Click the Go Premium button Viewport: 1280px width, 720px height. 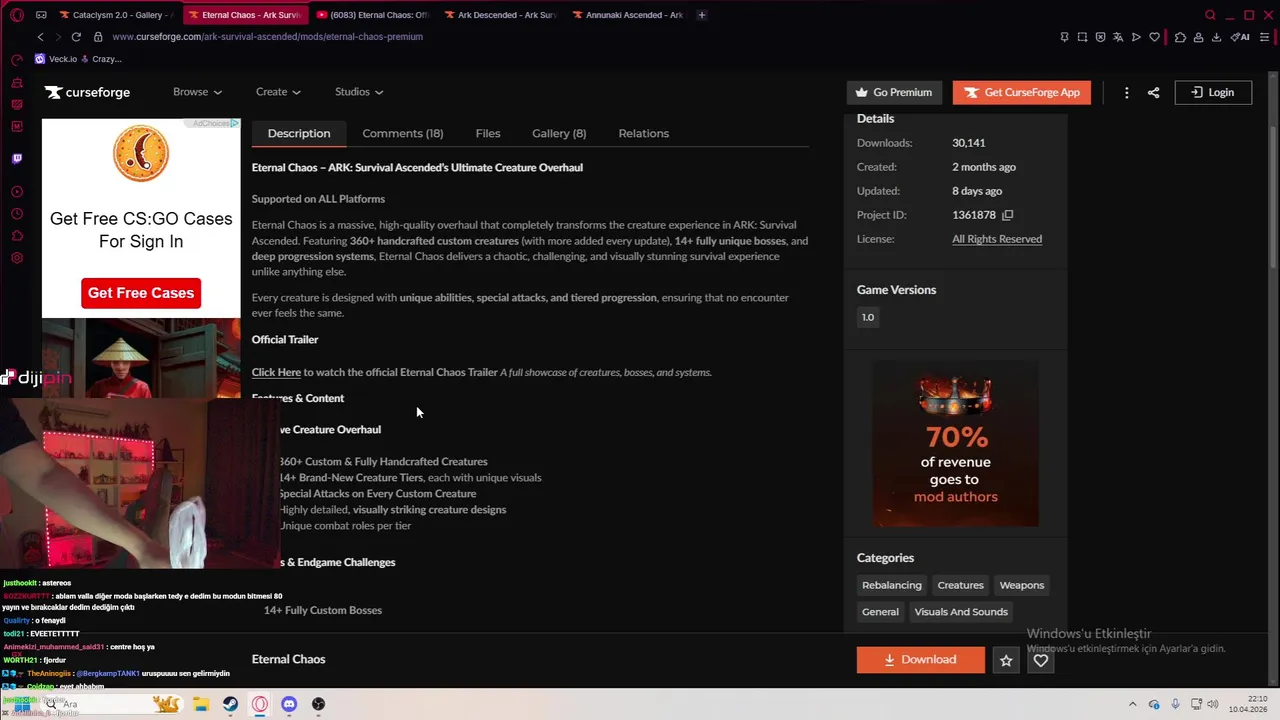[894, 92]
